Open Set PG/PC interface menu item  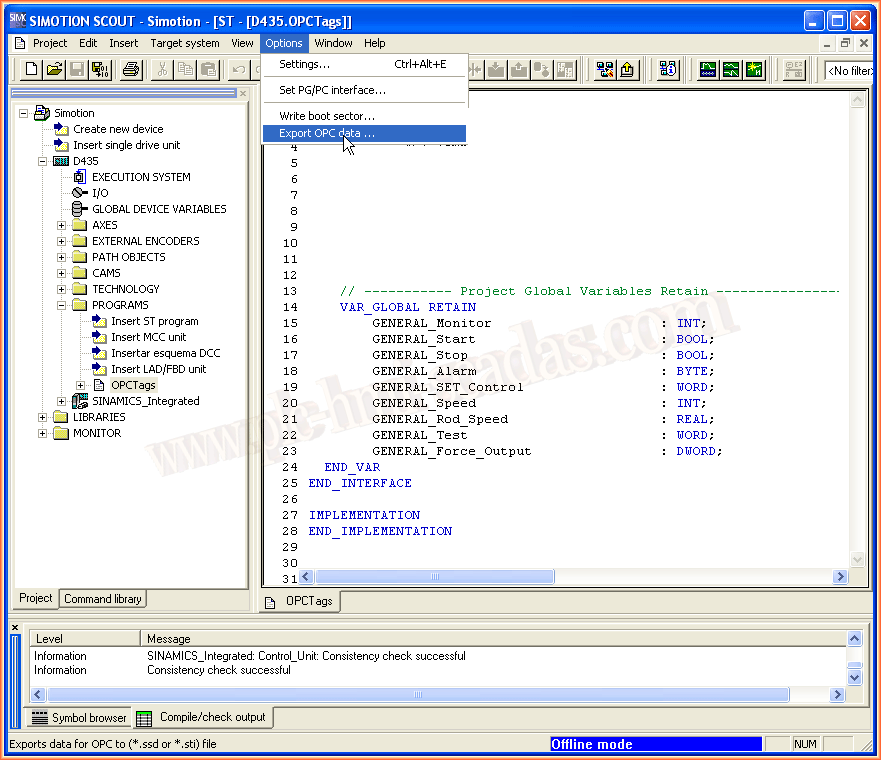[x=332, y=90]
